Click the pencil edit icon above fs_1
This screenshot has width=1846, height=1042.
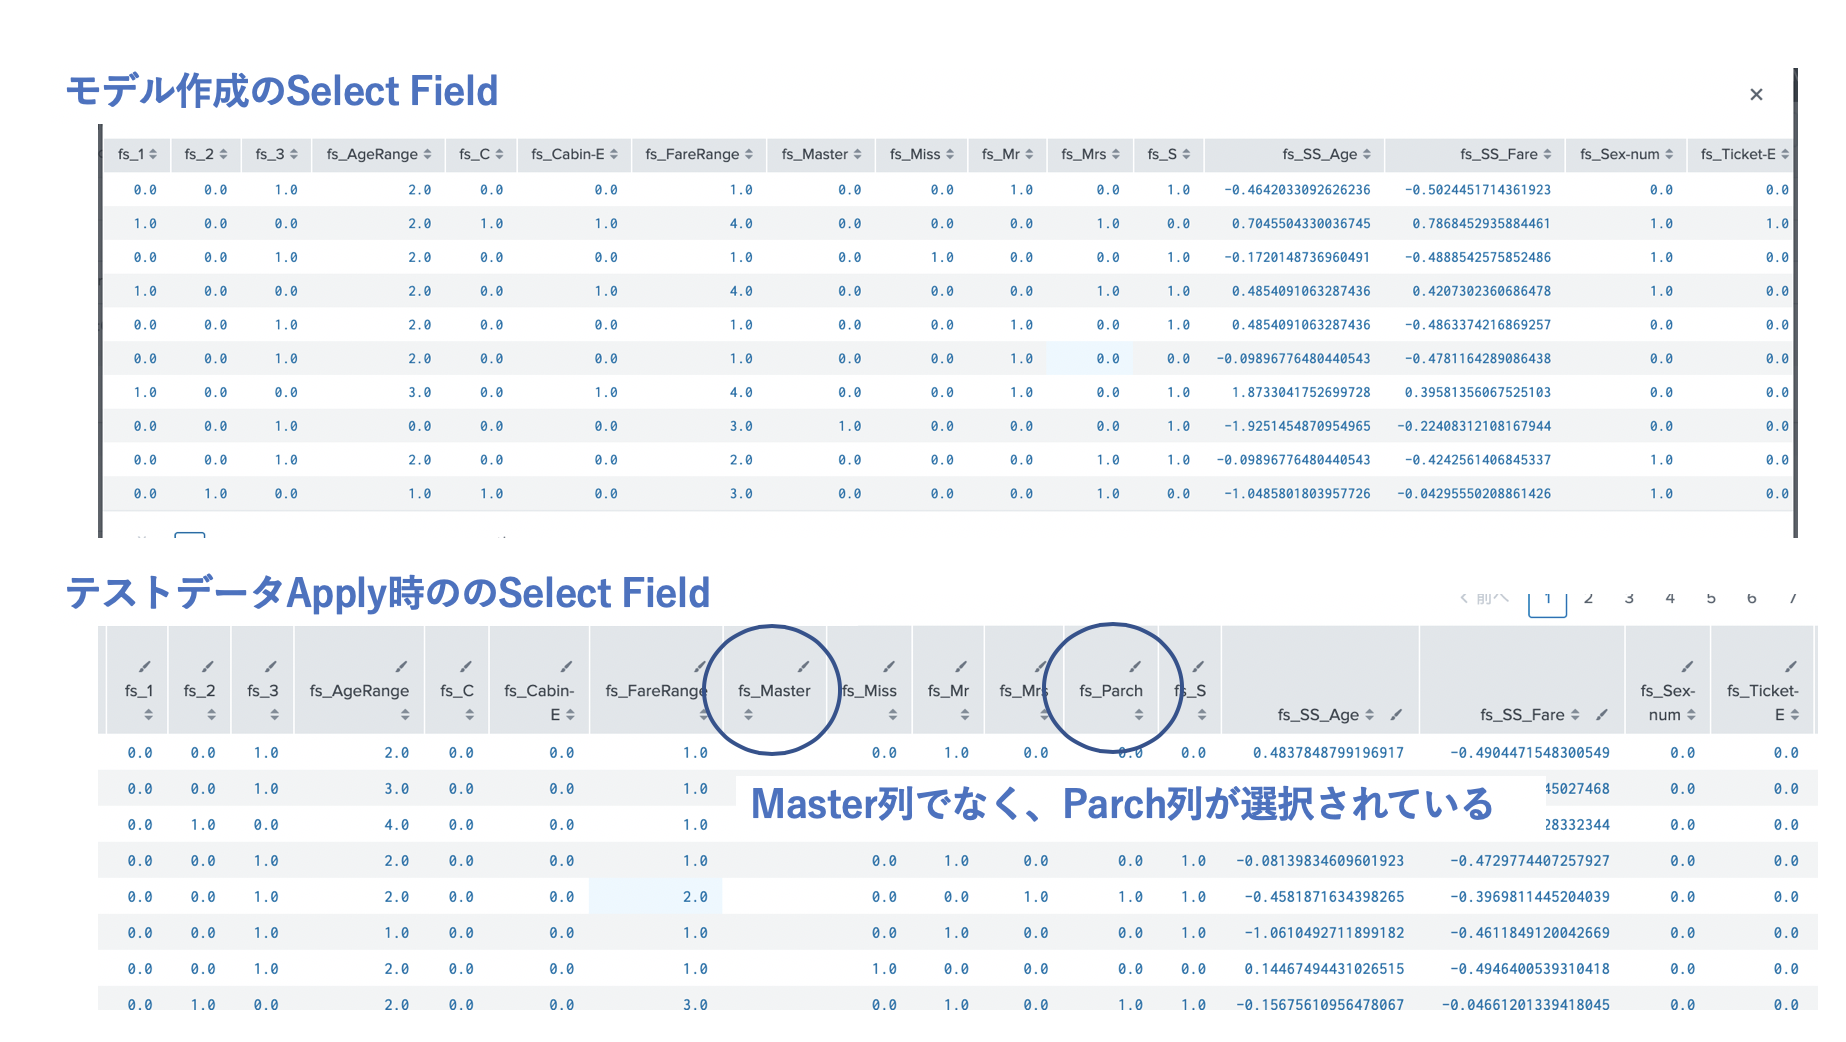[x=145, y=667]
